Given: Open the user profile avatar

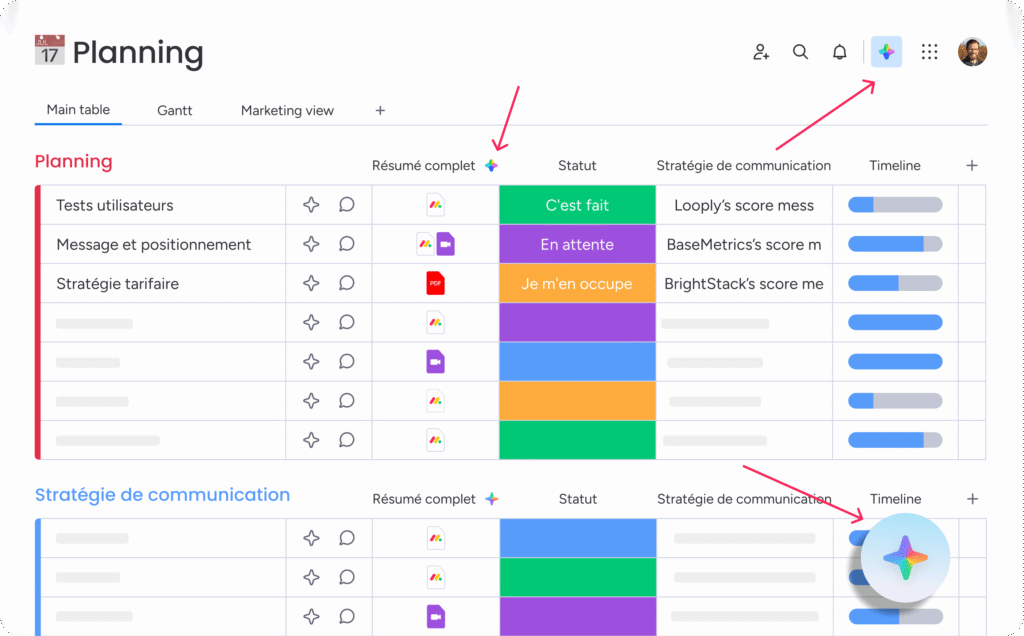Looking at the screenshot, I should tap(972, 52).
